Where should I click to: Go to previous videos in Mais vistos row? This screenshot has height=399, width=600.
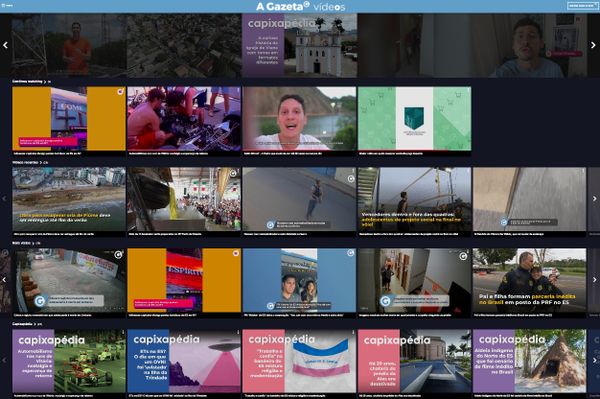point(5,280)
